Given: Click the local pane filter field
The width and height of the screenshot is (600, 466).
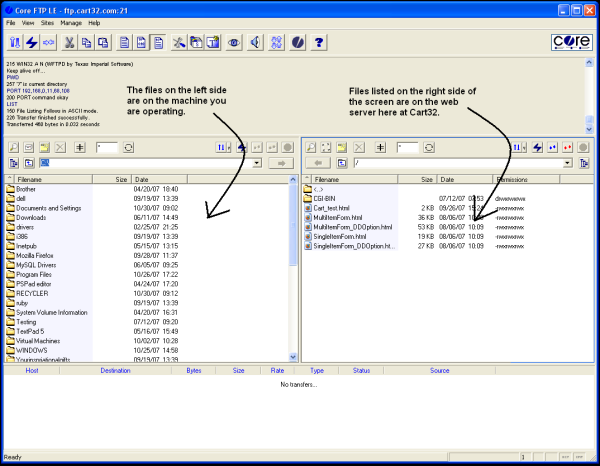Looking at the screenshot, I should 107,147.
